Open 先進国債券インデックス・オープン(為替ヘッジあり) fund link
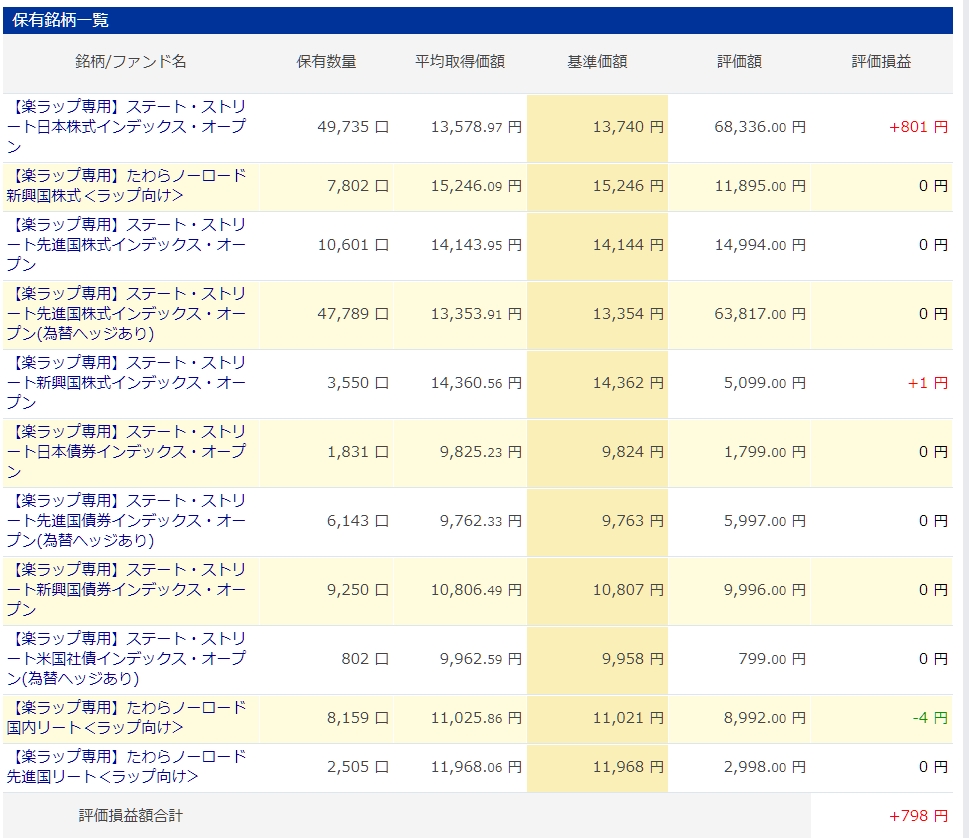Screen dimensions: 969x838 tap(130, 521)
